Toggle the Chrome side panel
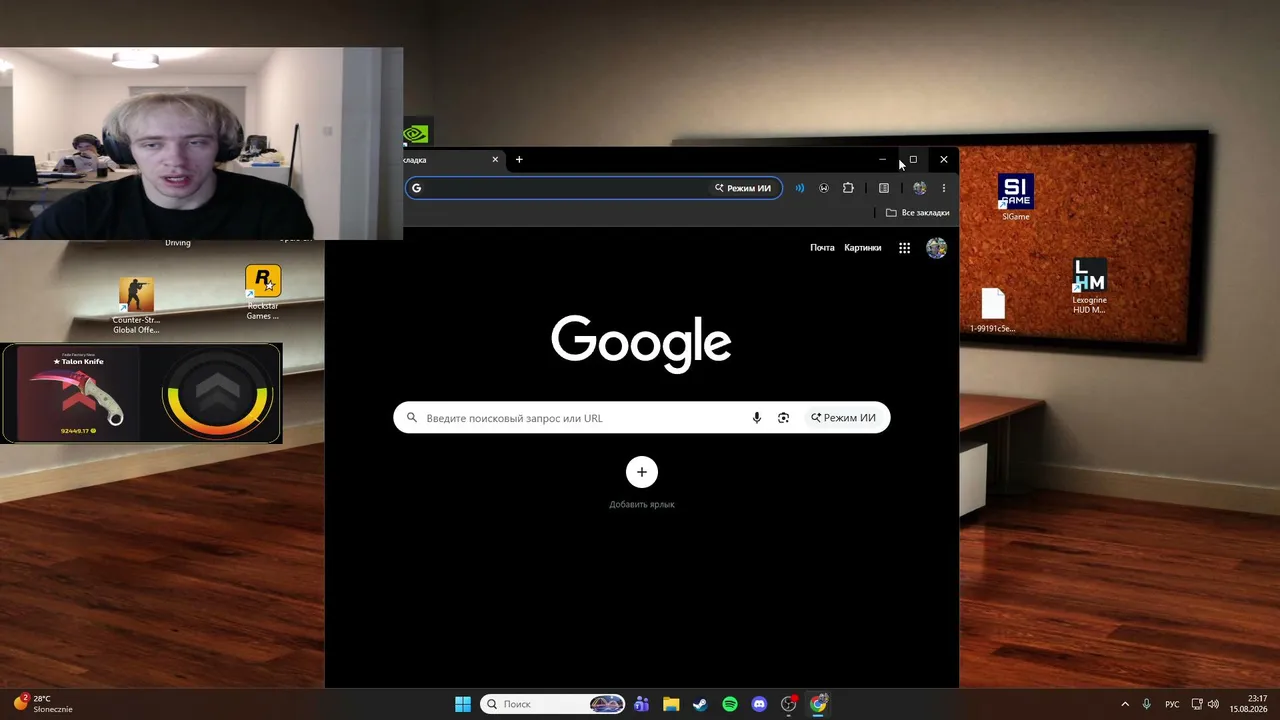Screen dimensions: 1280x720 click(884, 188)
